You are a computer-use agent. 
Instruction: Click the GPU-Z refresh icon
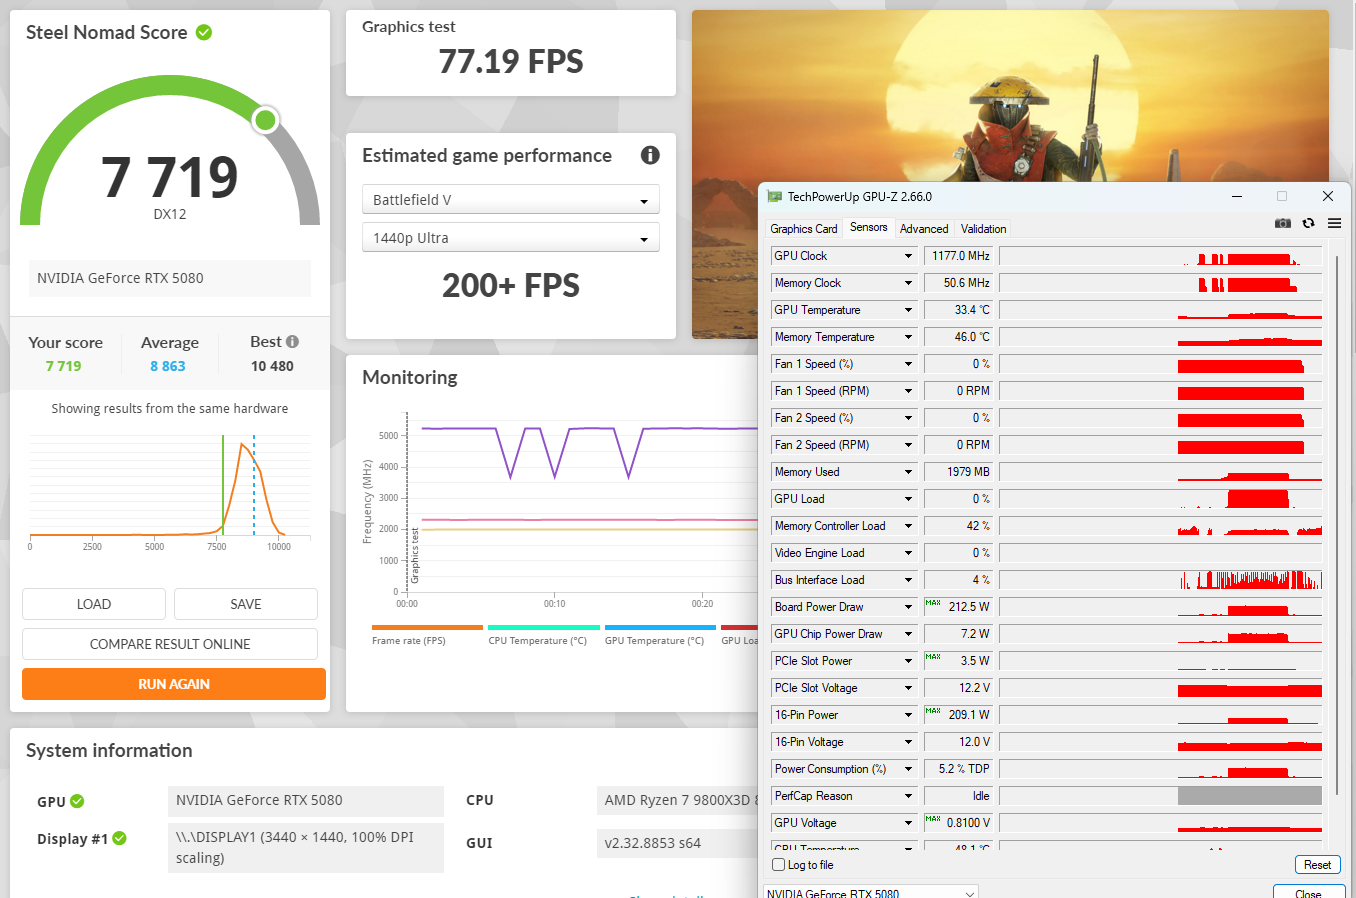(x=1308, y=223)
